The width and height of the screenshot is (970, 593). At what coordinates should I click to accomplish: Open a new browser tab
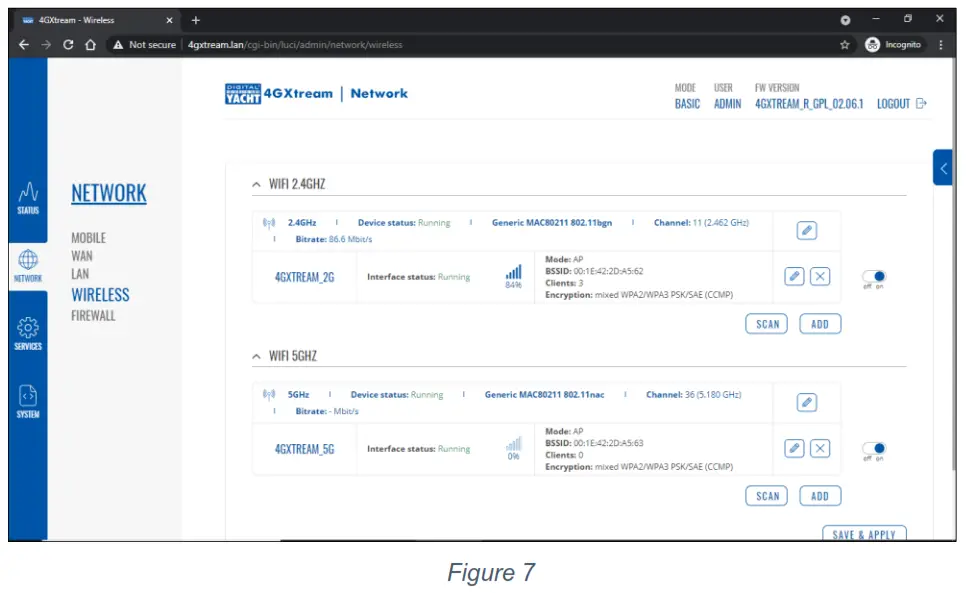195,20
